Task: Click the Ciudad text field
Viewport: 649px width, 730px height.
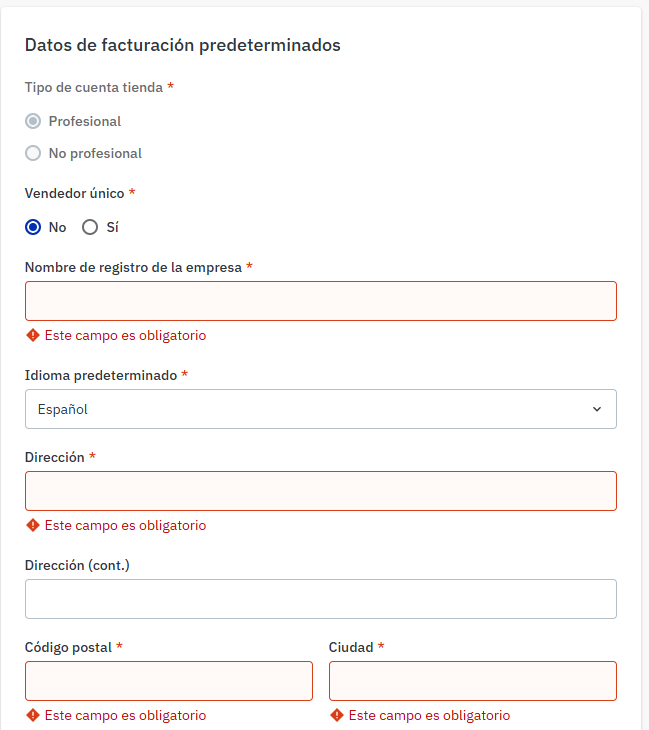Action: pos(473,681)
